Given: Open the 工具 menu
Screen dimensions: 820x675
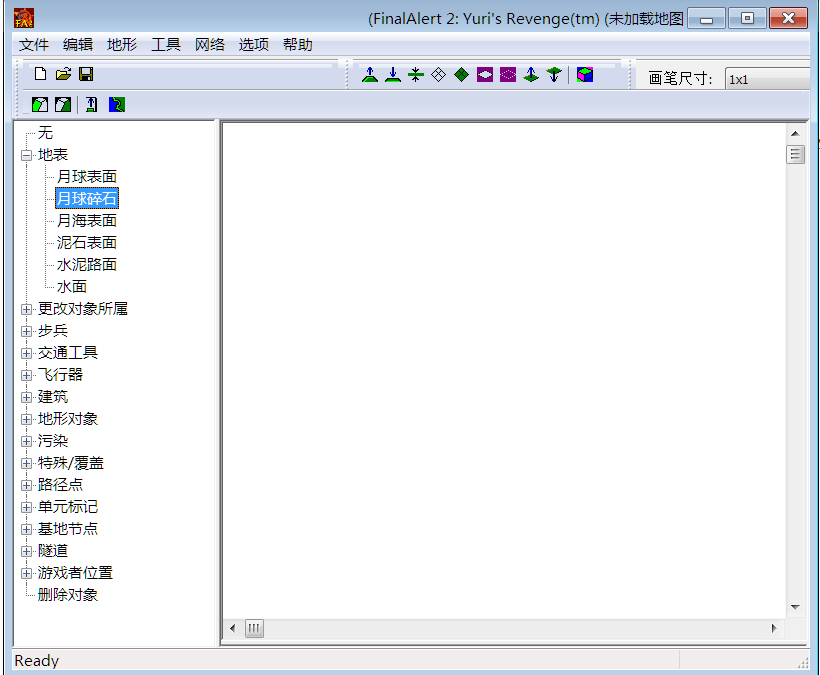Looking at the screenshot, I should (166, 44).
